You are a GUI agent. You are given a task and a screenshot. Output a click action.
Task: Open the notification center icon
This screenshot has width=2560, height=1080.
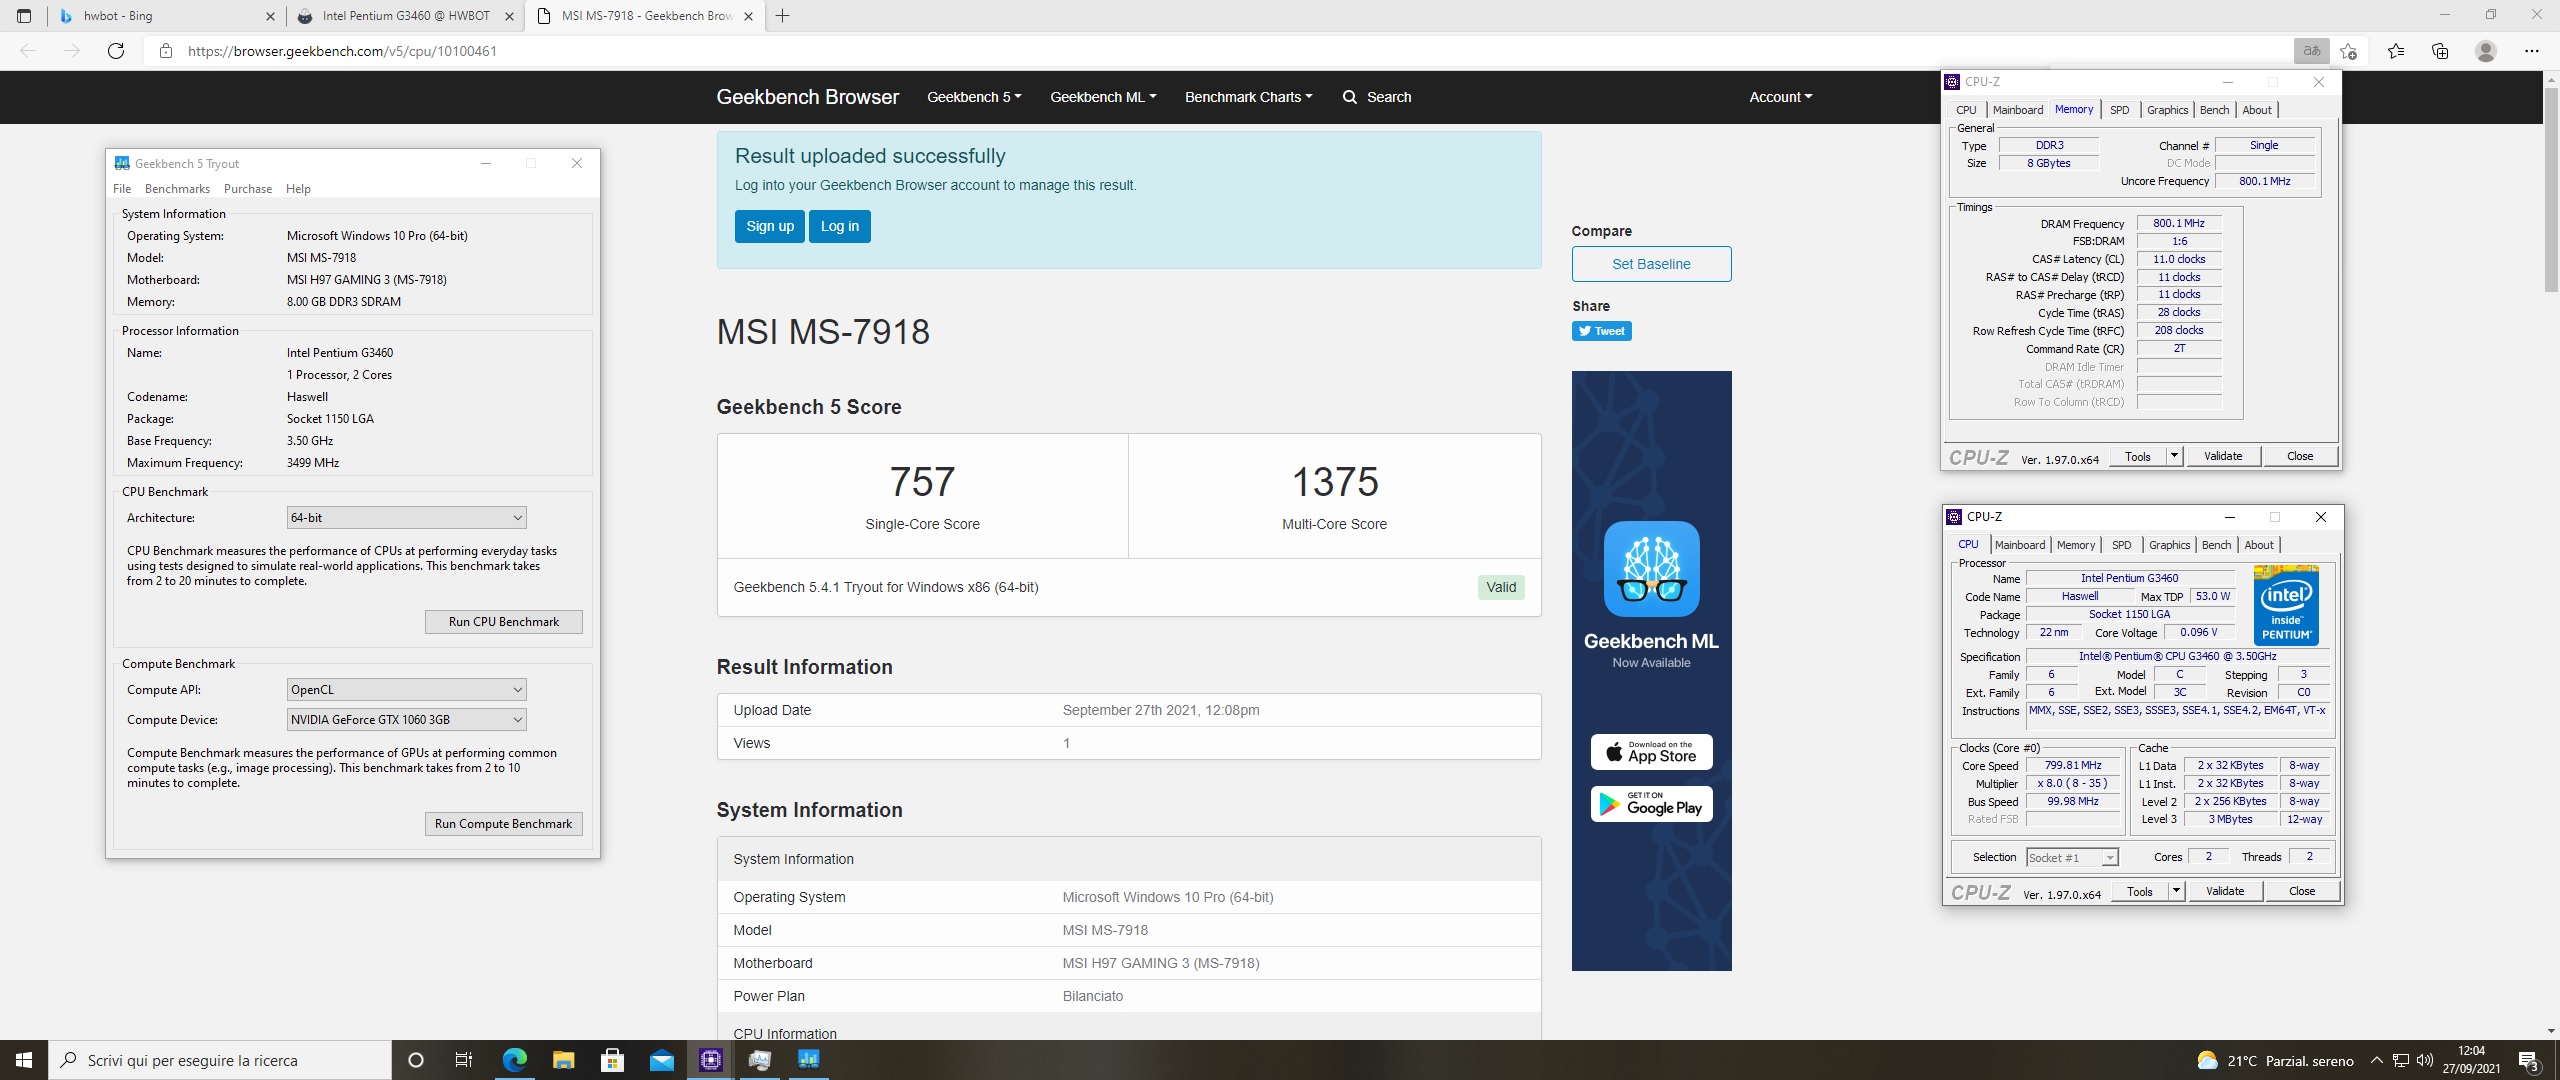[x=2529, y=1060]
